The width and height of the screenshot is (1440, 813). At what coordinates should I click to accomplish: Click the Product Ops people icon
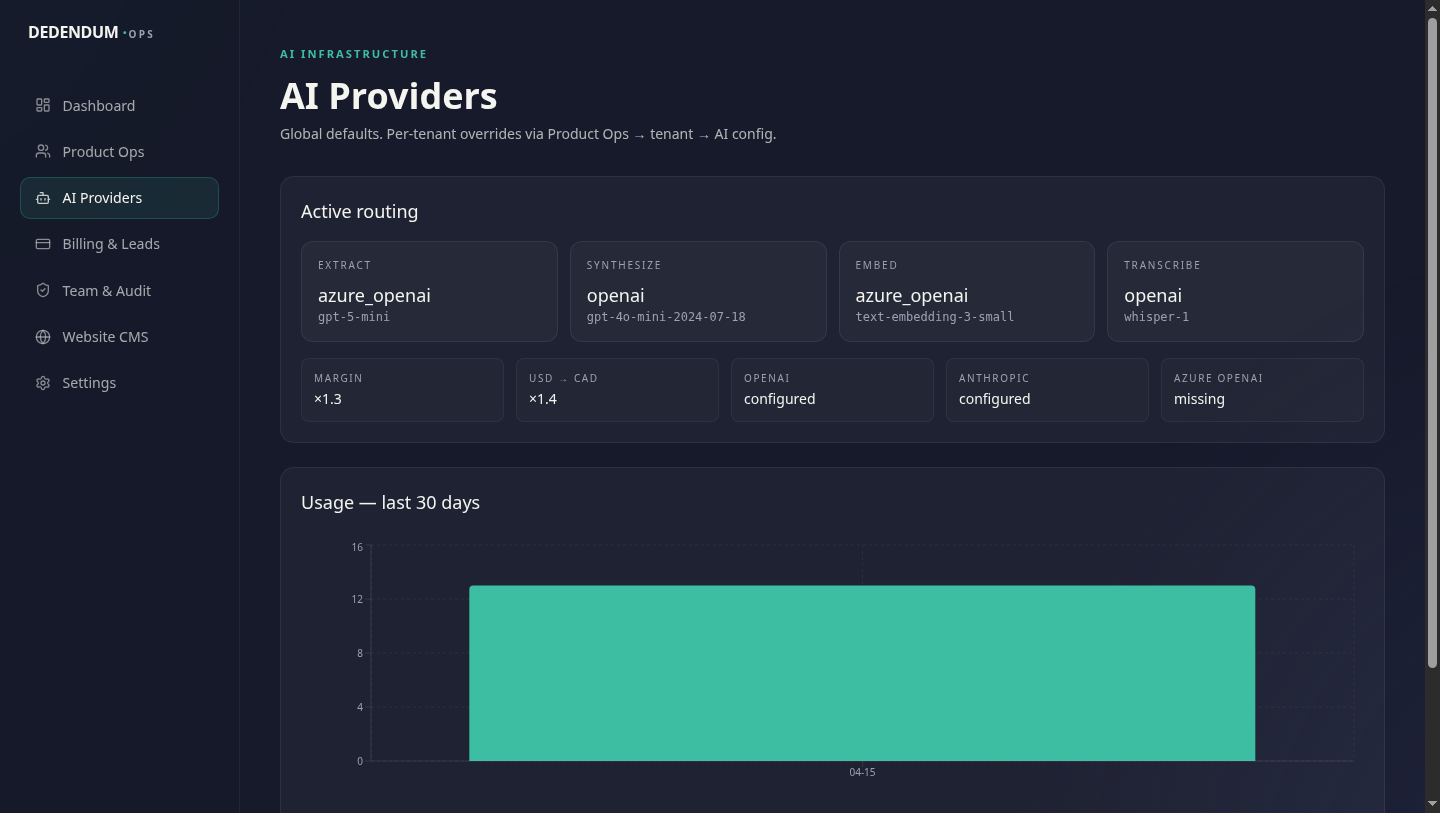(x=43, y=151)
